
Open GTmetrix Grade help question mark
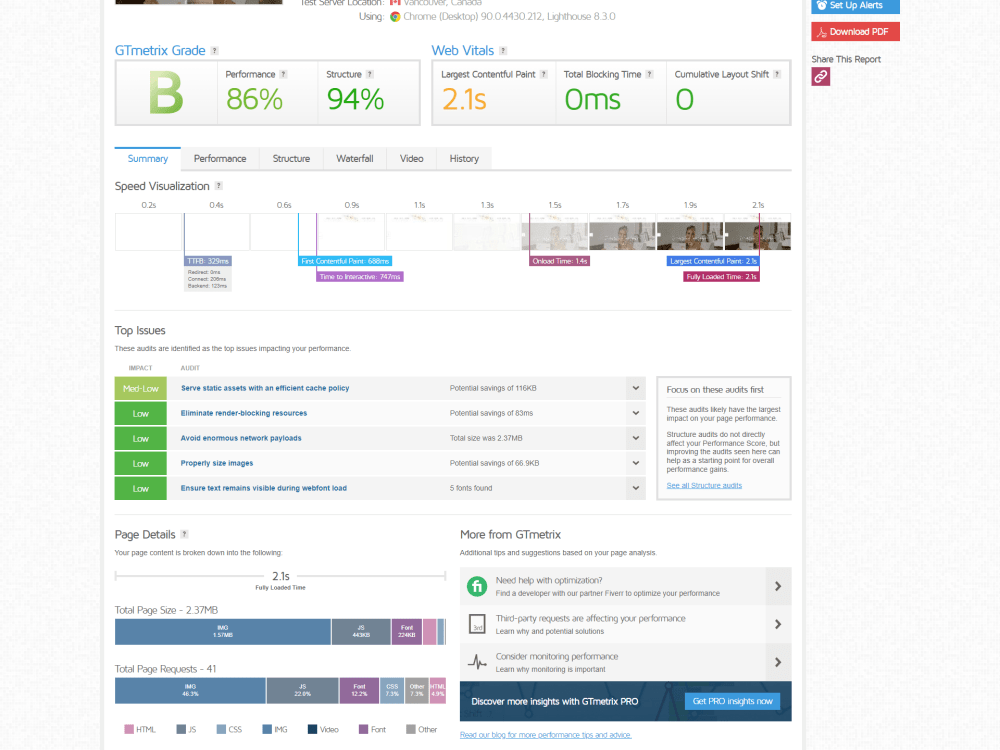click(x=214, y=51)
